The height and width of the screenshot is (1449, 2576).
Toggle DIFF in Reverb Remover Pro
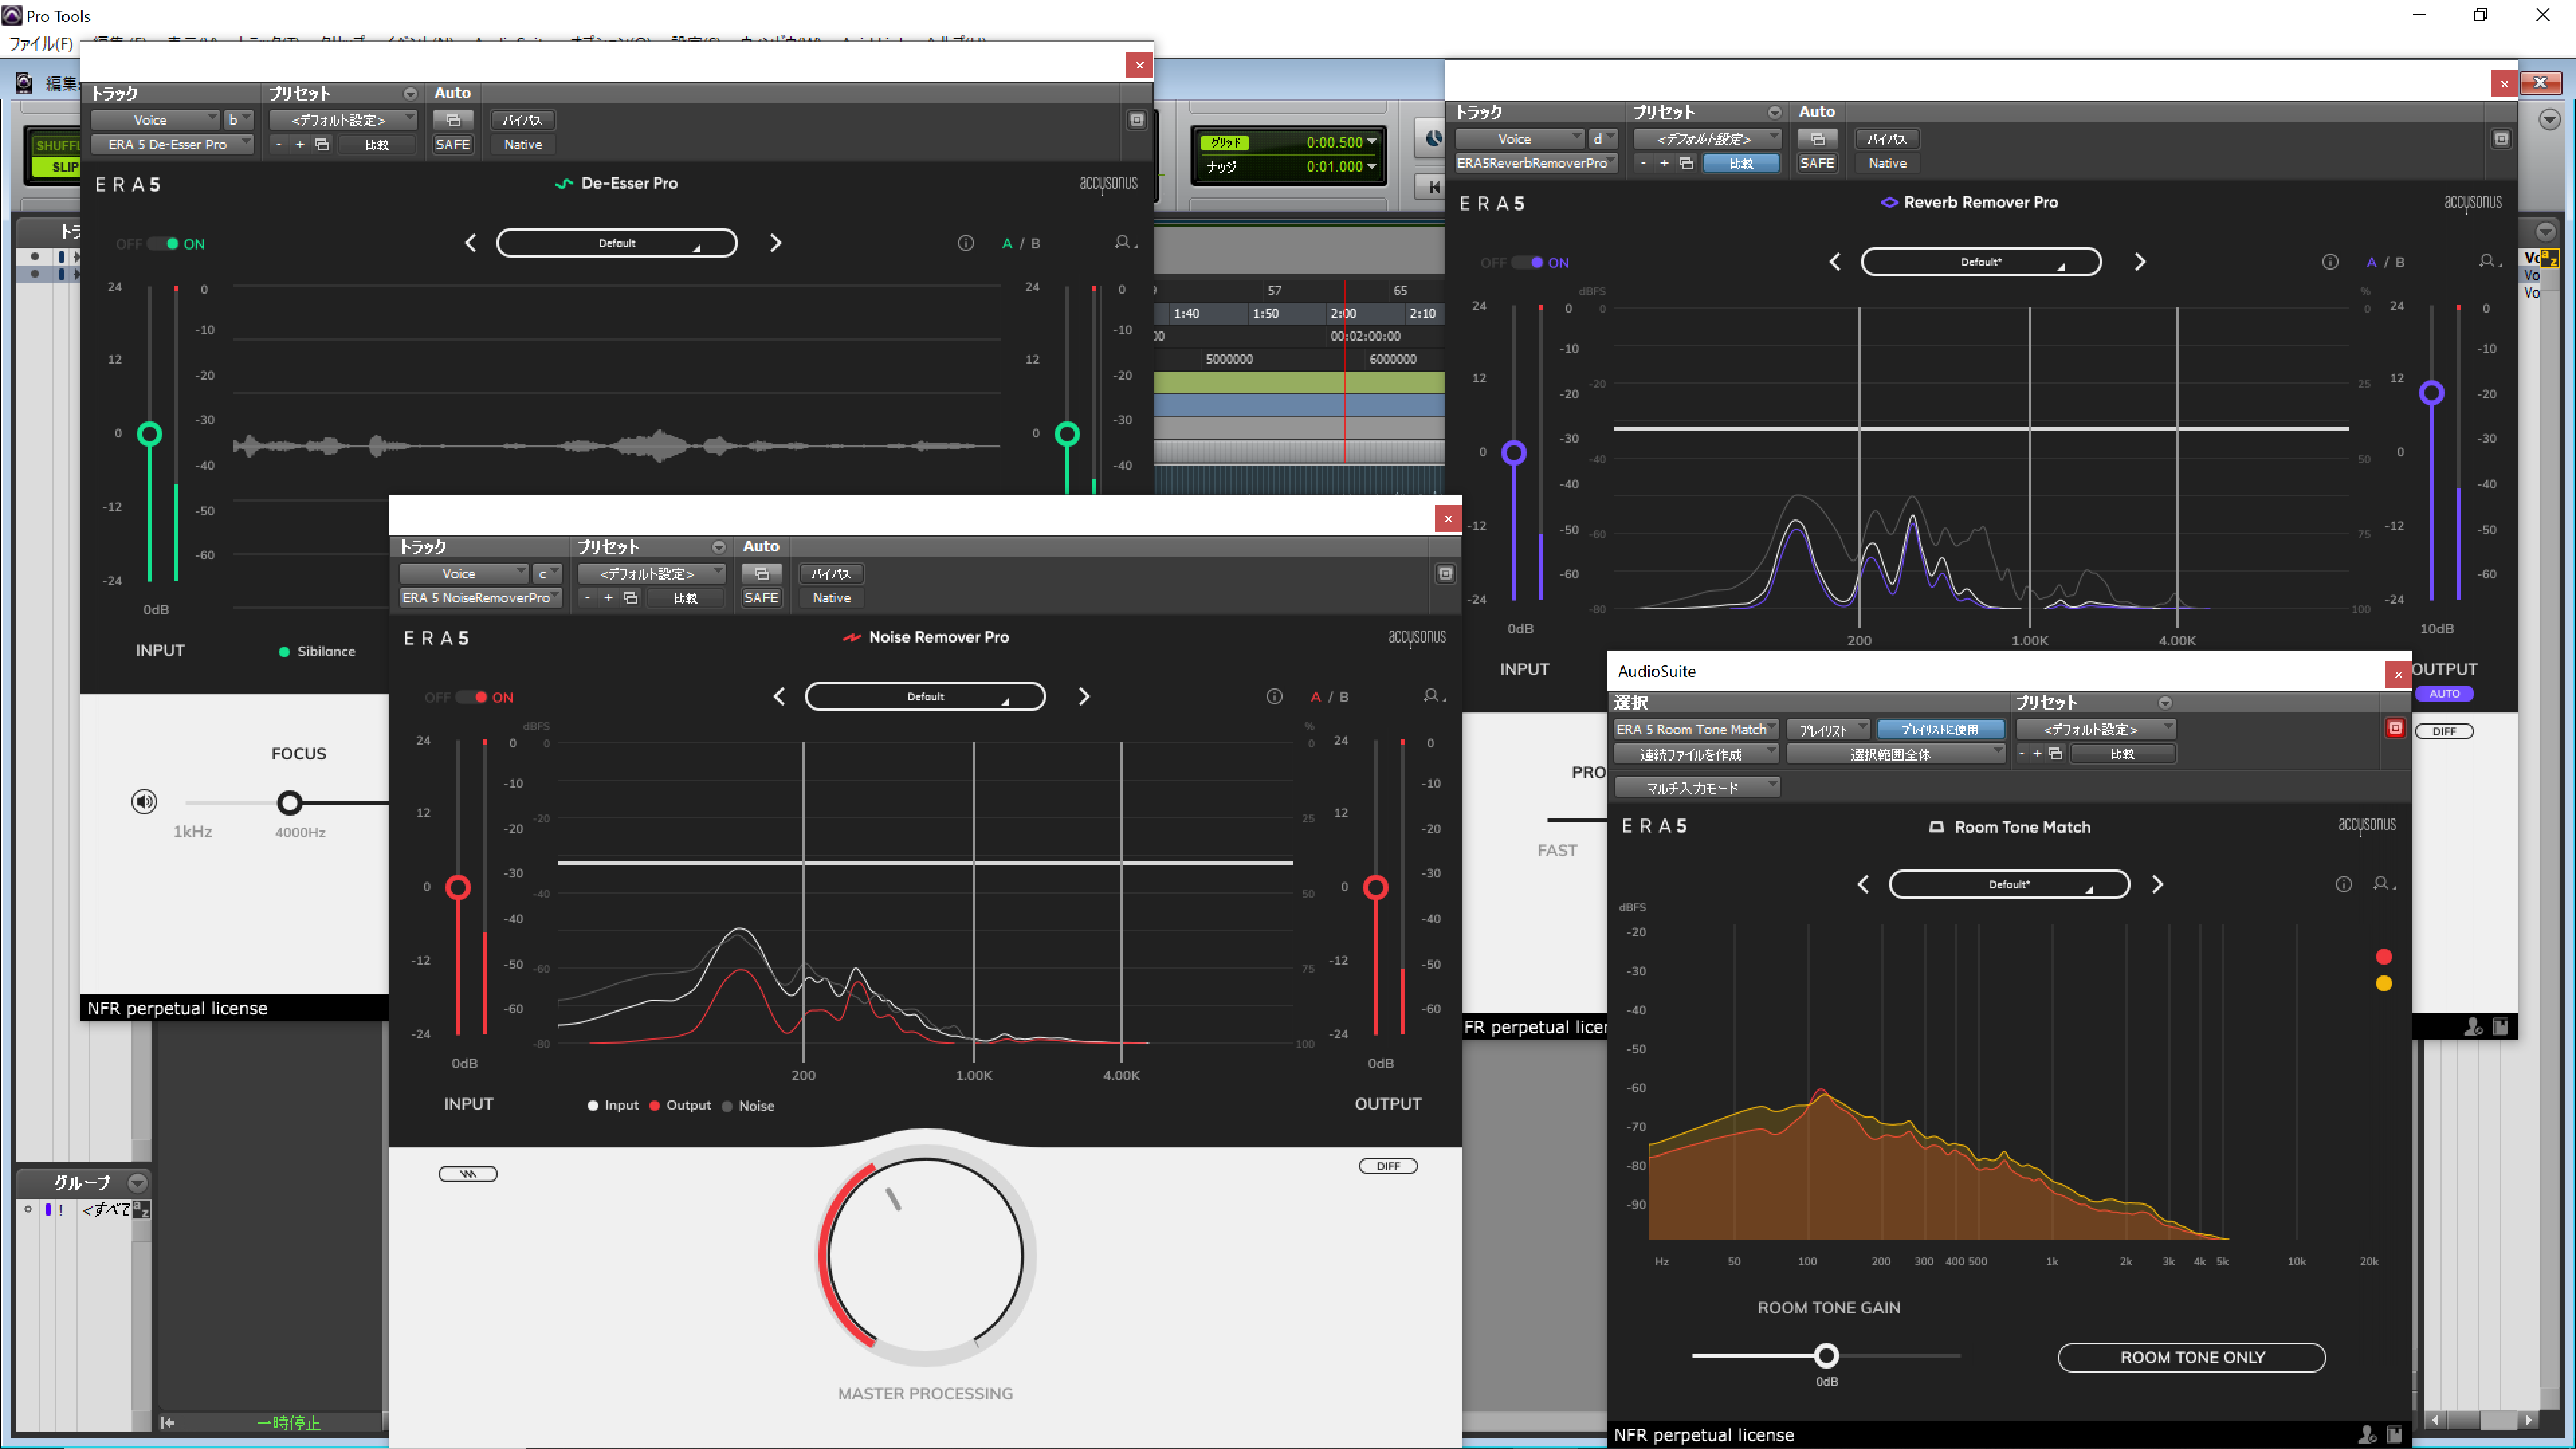pyautogui.click(x=2444, y=731)
